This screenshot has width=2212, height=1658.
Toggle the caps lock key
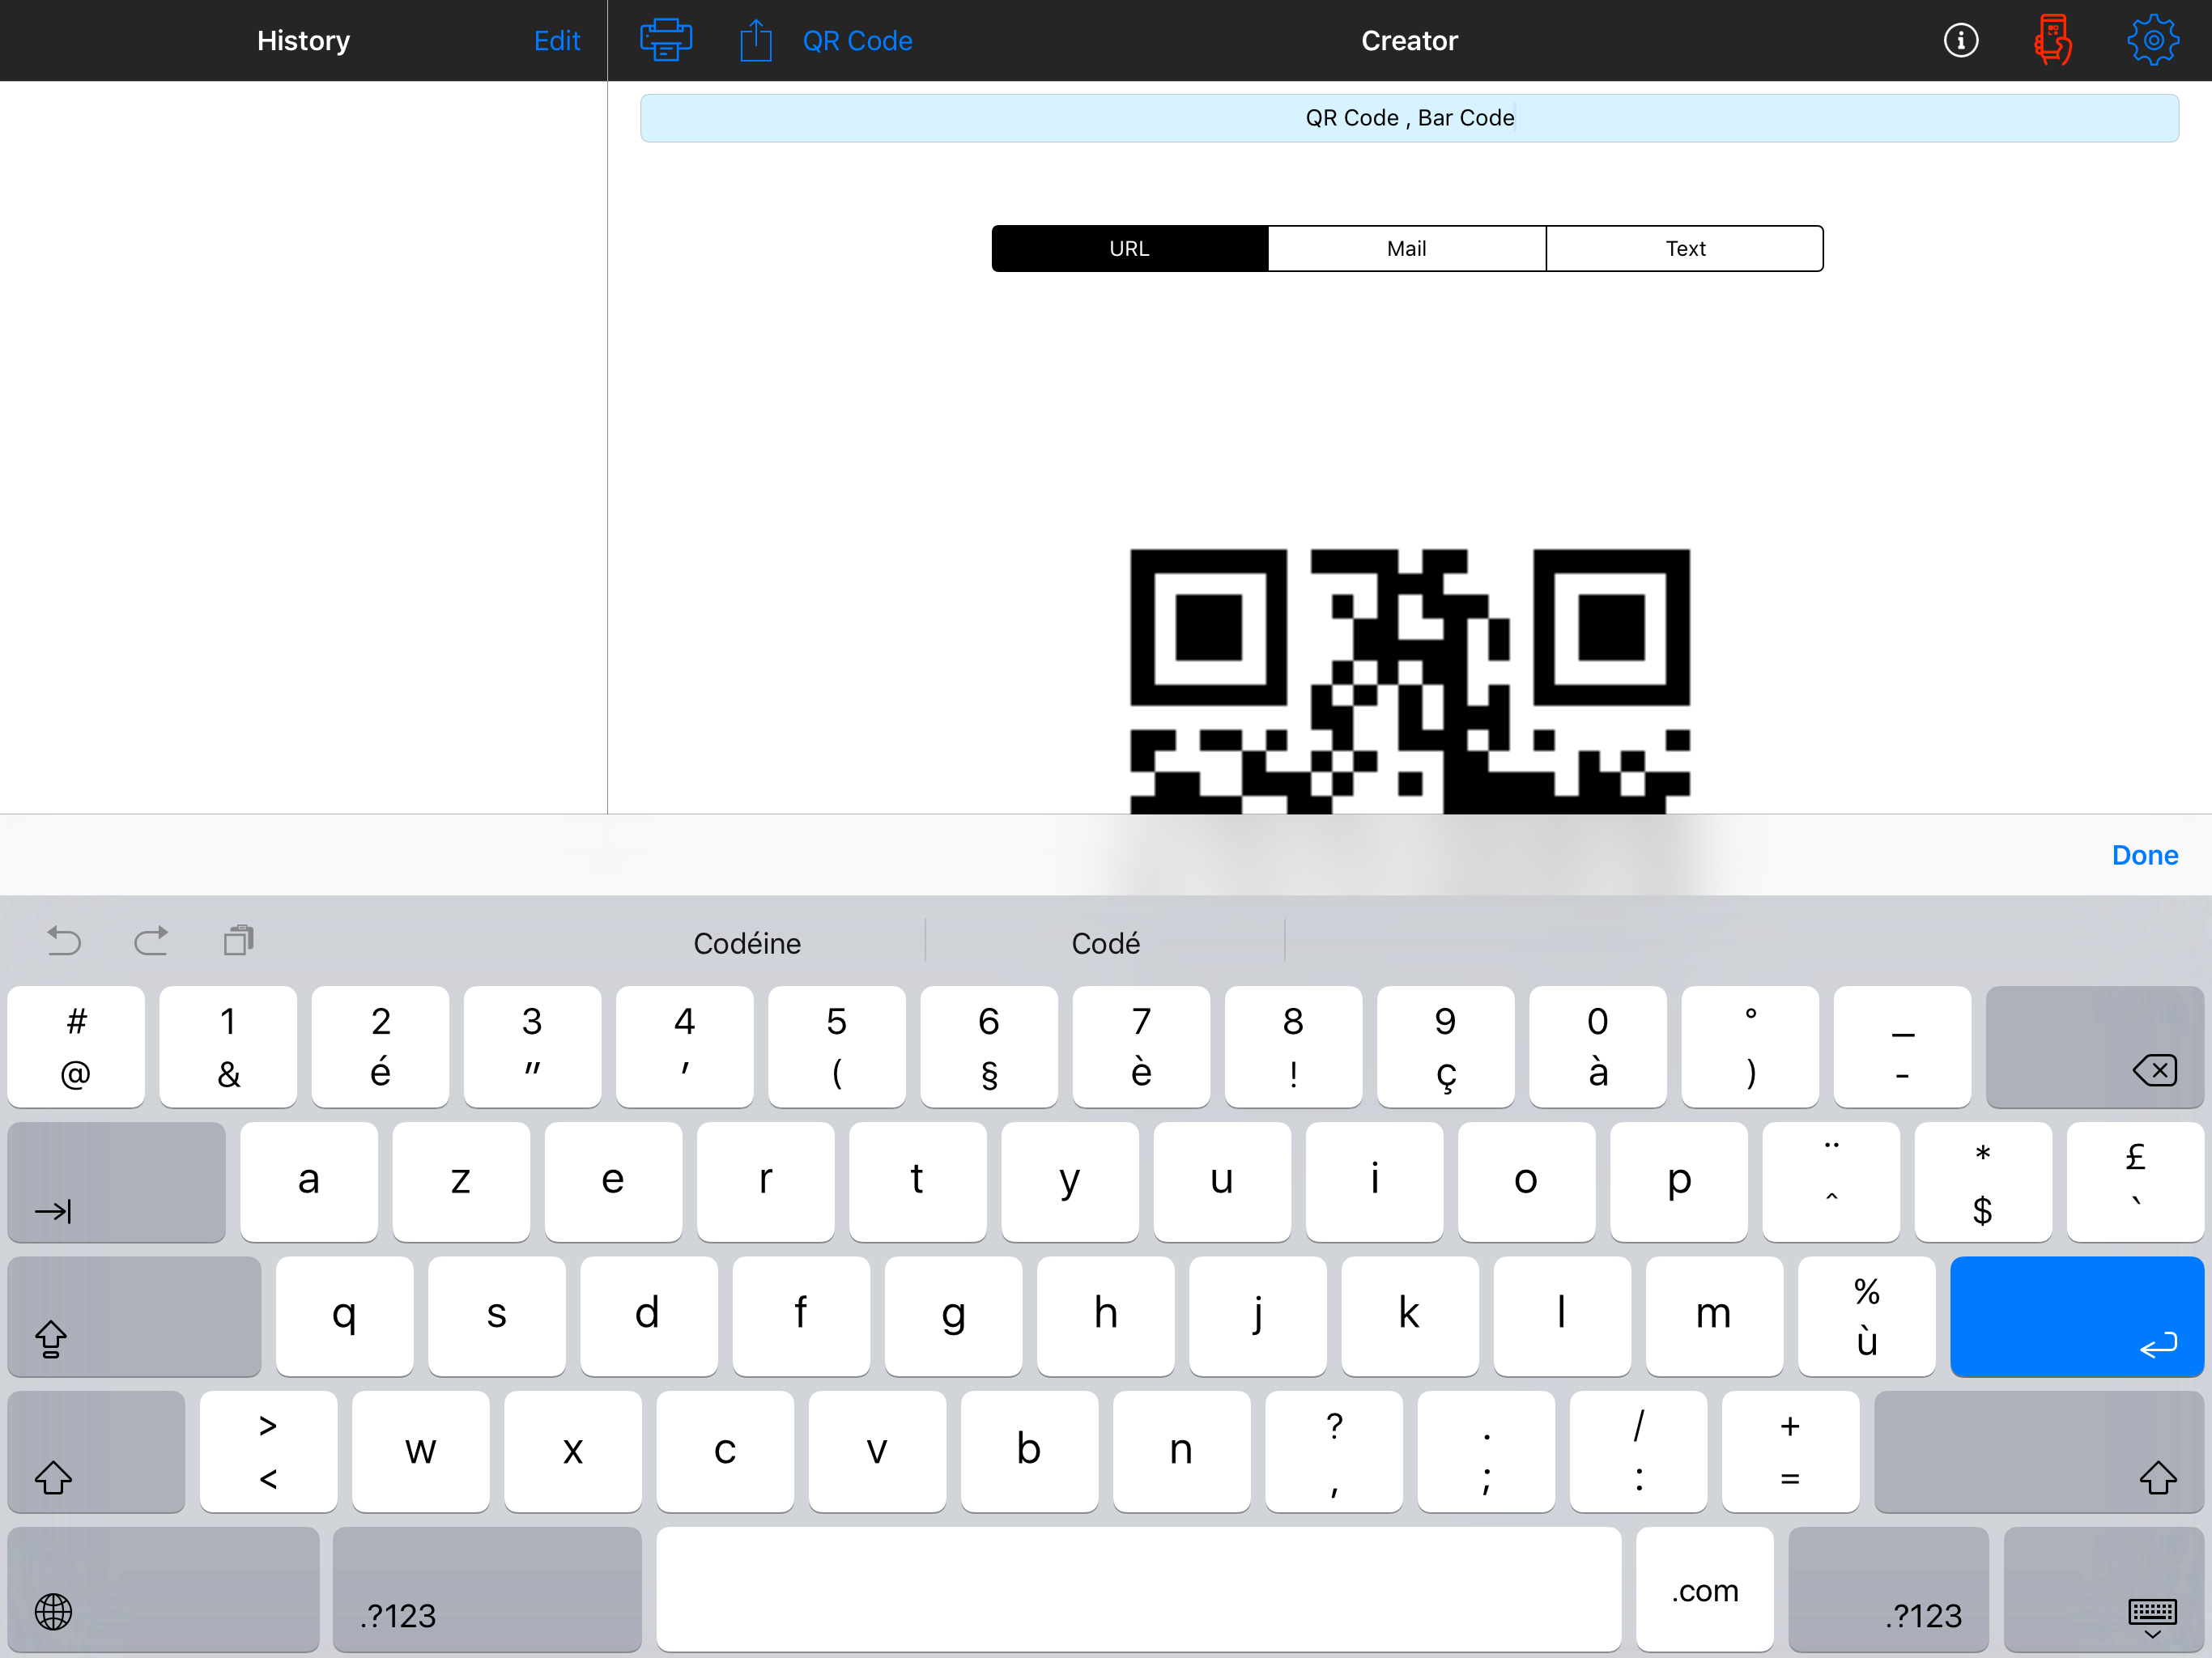coord(134,1316)
